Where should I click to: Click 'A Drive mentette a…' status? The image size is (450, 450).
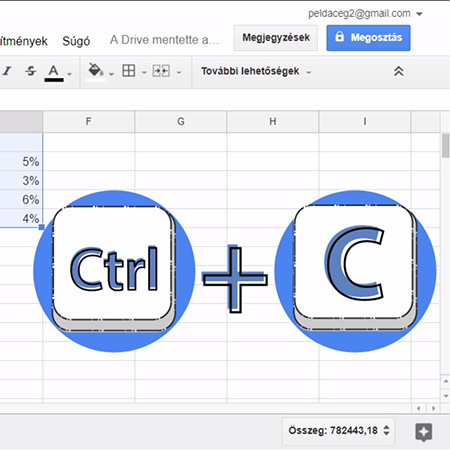pos(164,40)
